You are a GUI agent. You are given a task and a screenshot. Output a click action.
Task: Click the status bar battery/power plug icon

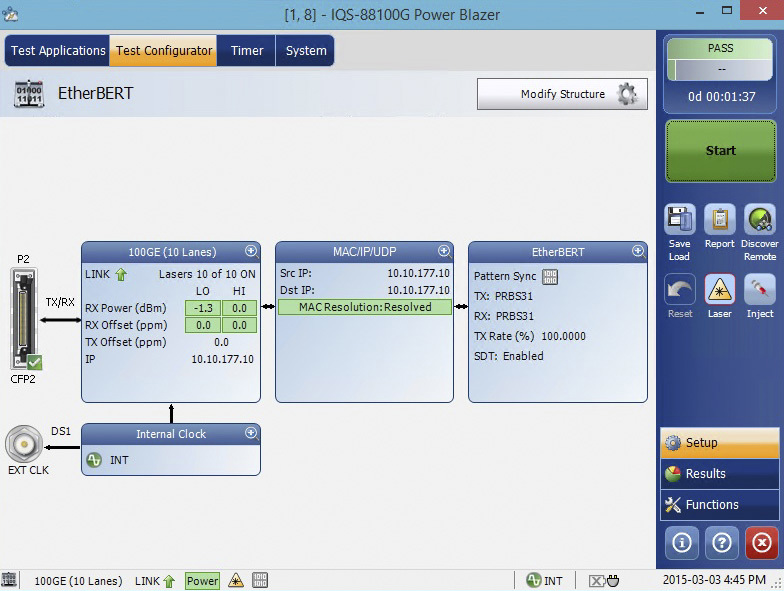[x=604, y=580]
